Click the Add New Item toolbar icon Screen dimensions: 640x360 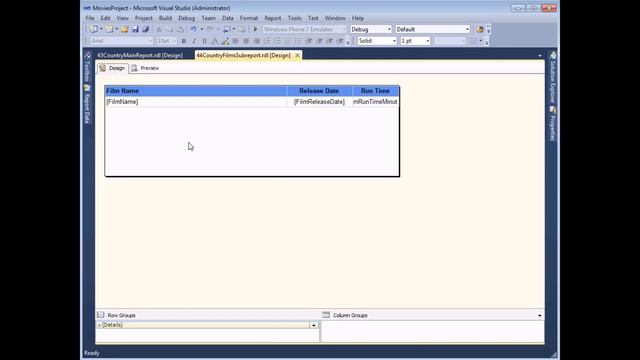109,29
